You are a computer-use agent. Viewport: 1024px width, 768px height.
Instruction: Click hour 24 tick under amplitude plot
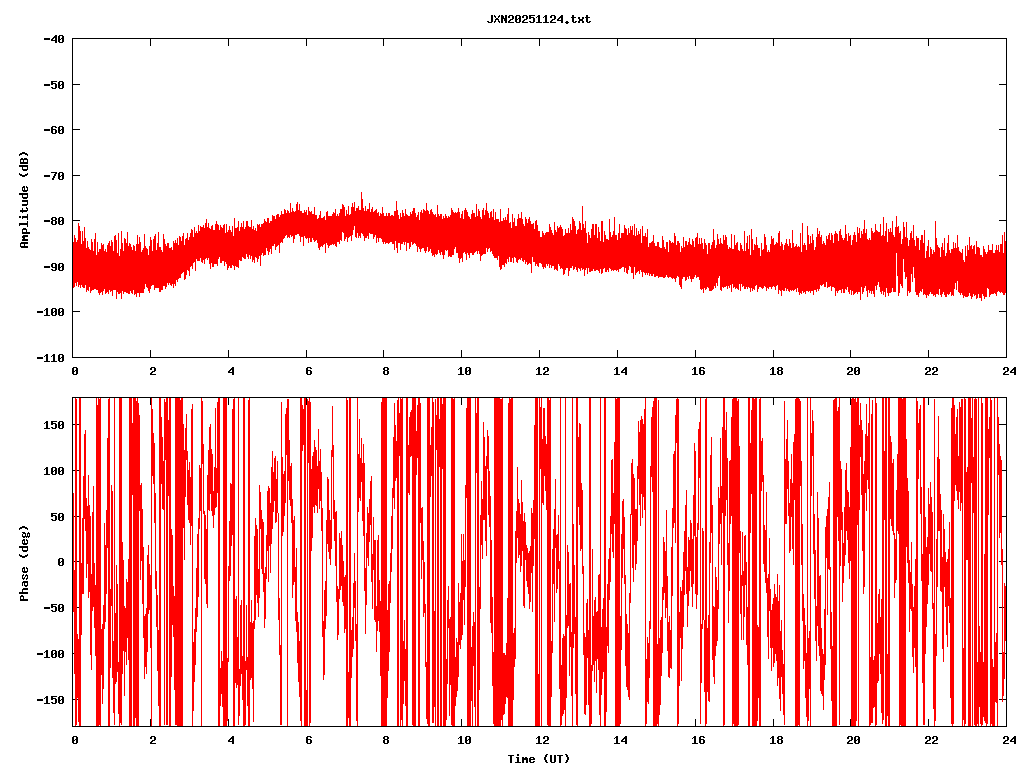1007,370
